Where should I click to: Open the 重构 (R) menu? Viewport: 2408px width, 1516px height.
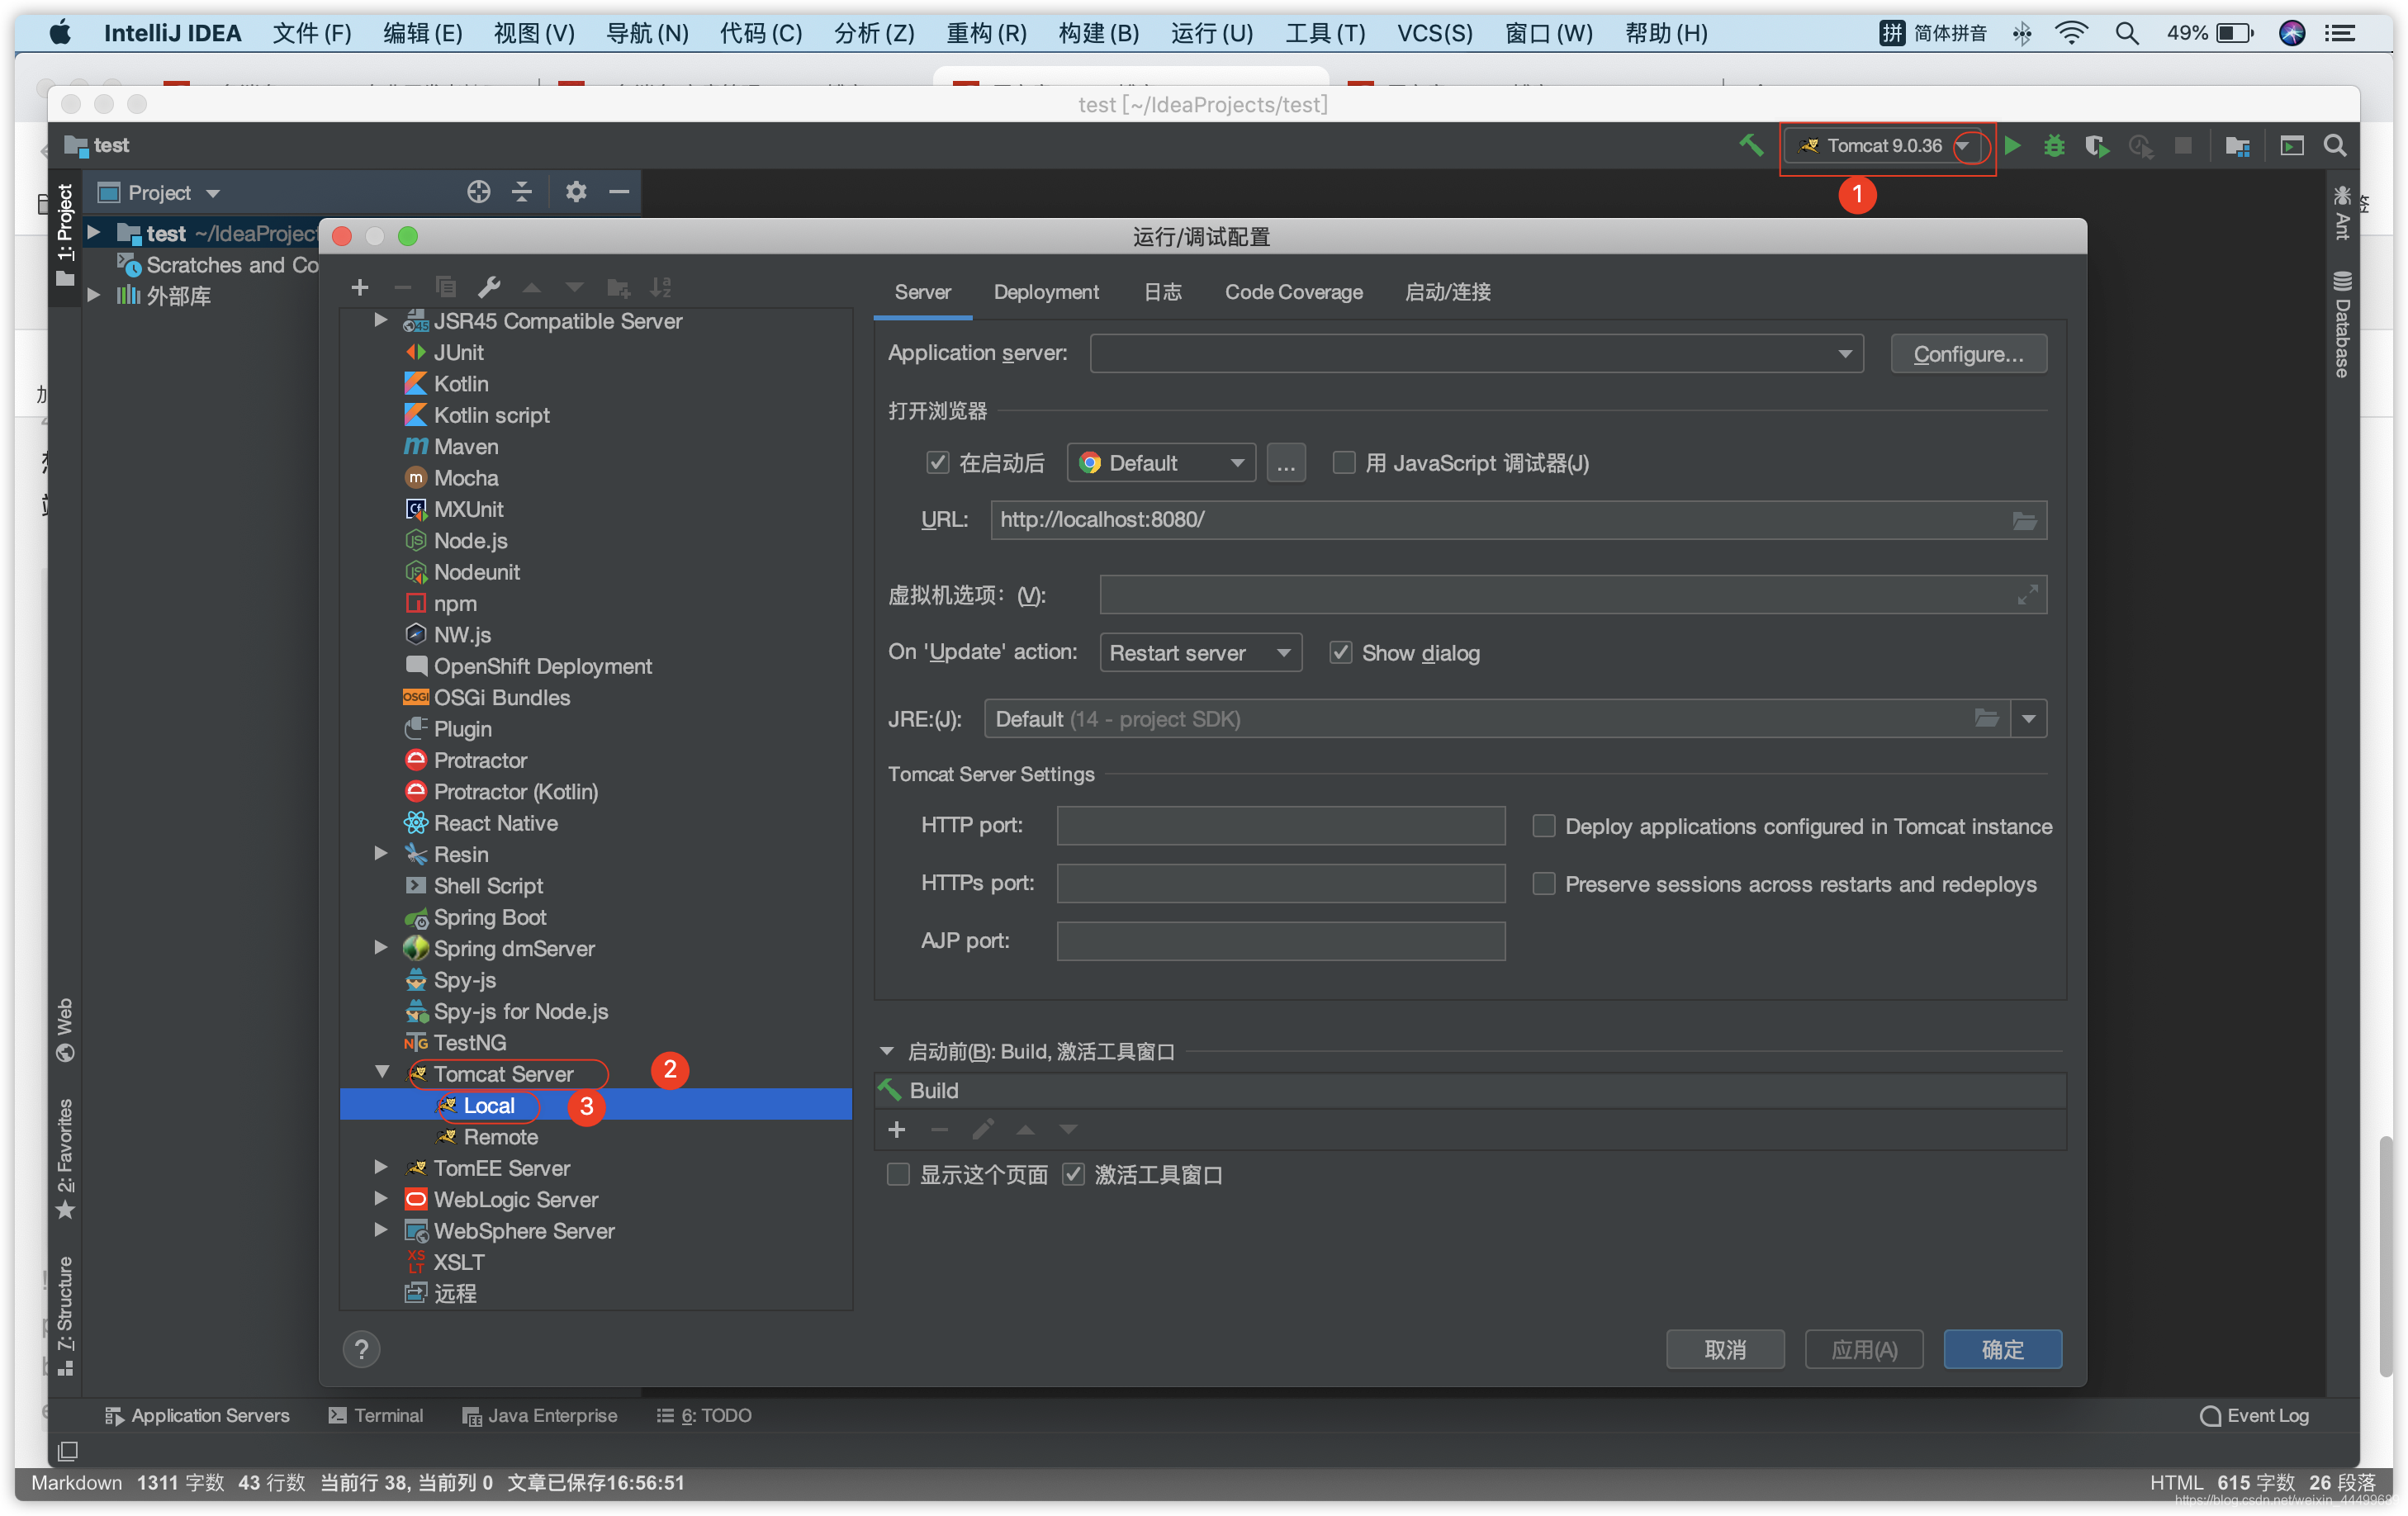[x=986, y=32]
